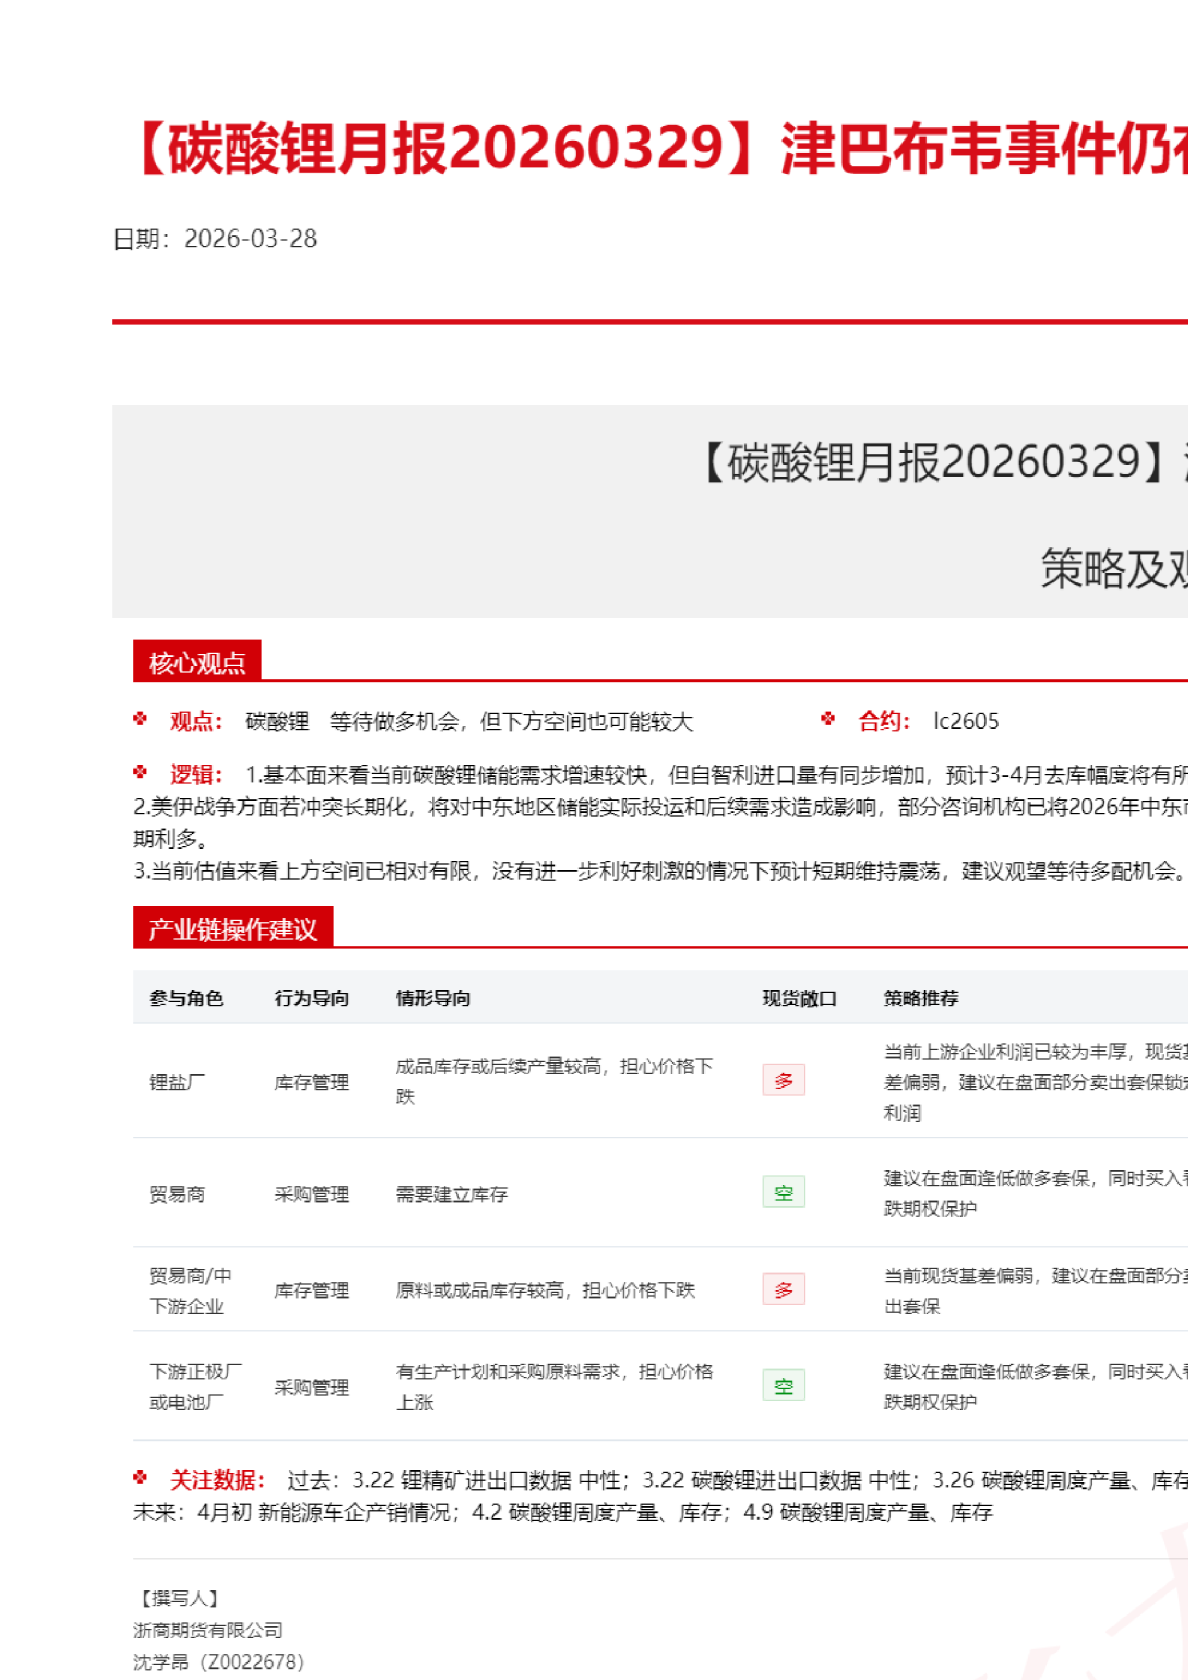Screen dimensions: 1188x1680
Task: Click the red bullet icon beside 逻辑
Action: [x=140, y=773]
